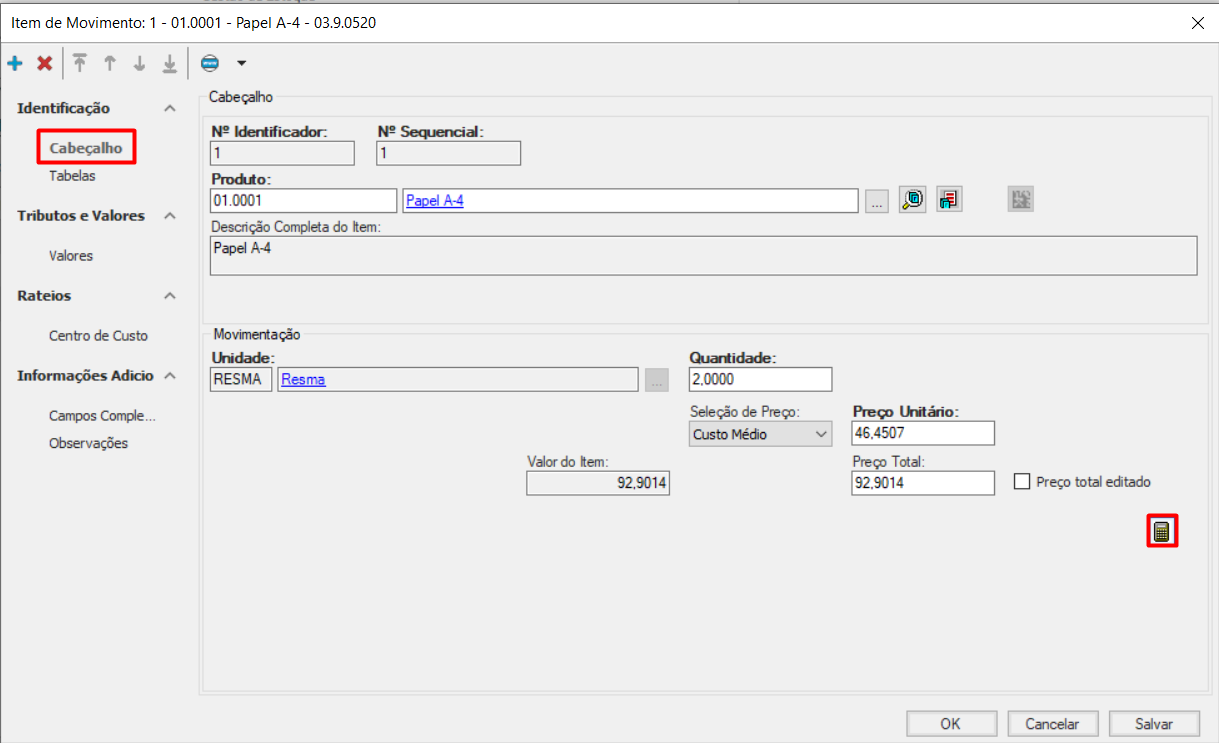This screenshot has width=1219, height=743.
Task: Click the Quantidade input field
Action: point(760,380)
